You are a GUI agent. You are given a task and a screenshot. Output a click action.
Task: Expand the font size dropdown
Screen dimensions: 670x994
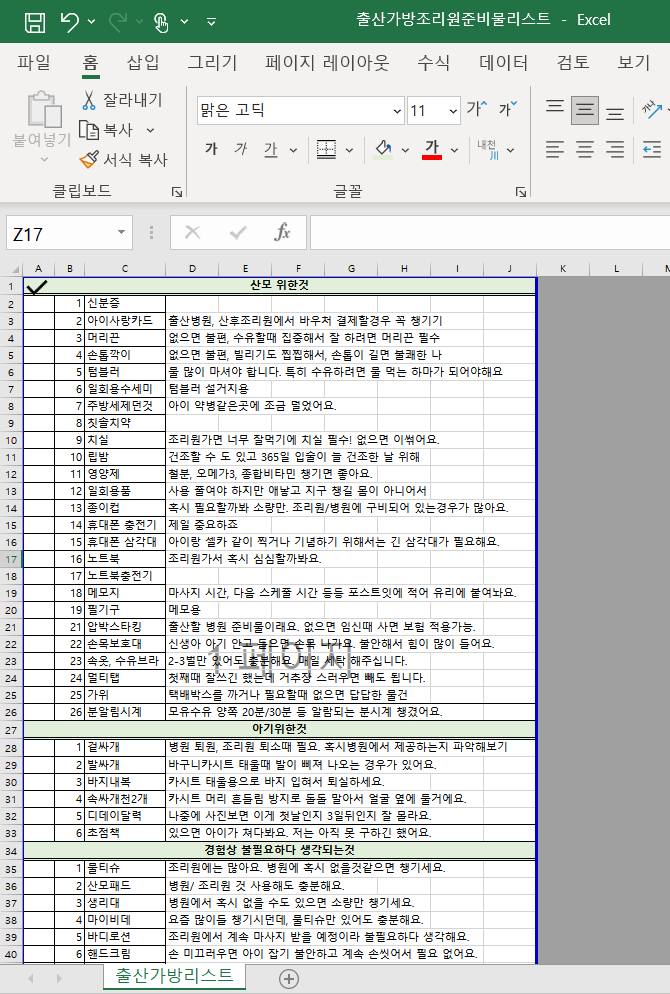coord(451,110)
